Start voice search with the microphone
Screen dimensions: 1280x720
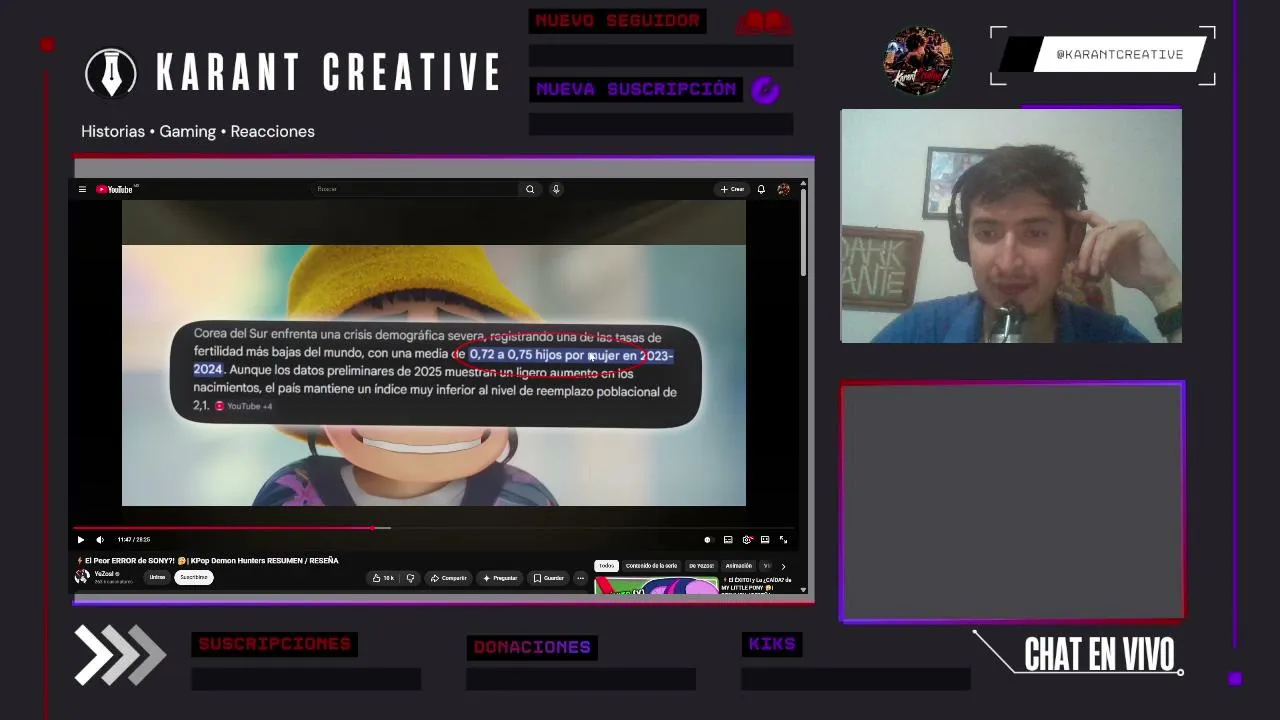556,189
